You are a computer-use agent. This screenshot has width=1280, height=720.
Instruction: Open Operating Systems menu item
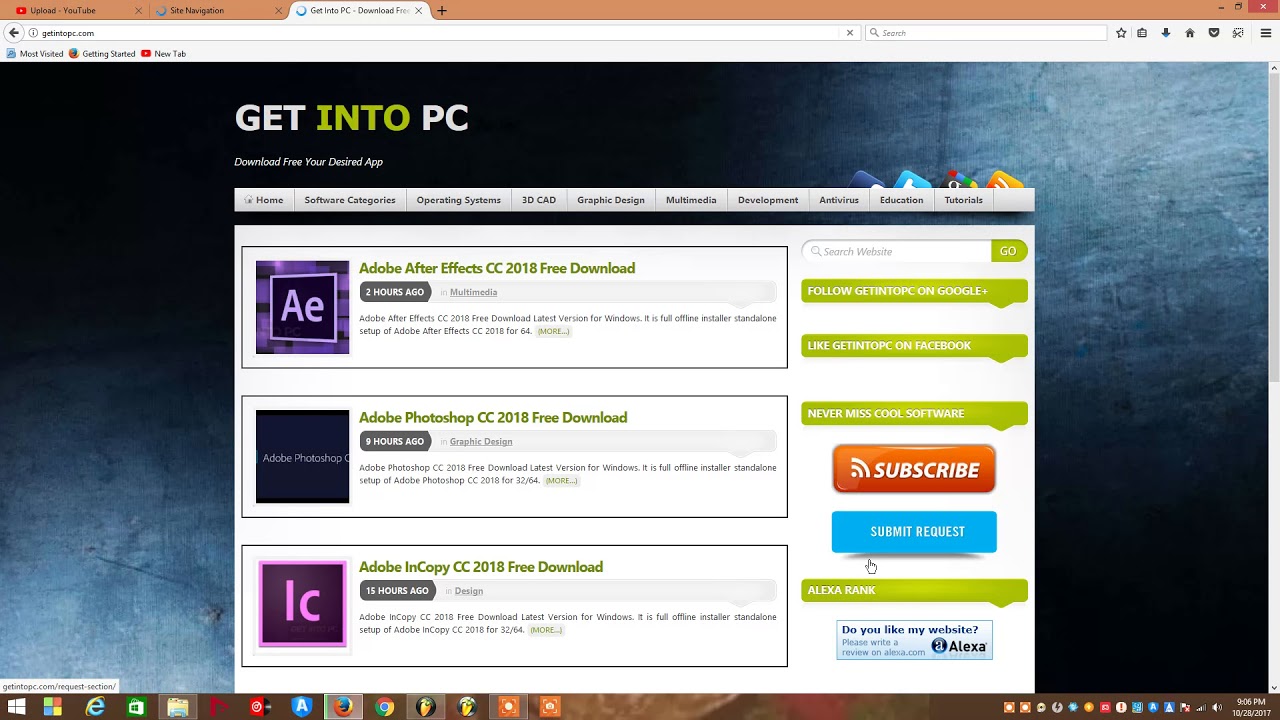coord(459,200)
